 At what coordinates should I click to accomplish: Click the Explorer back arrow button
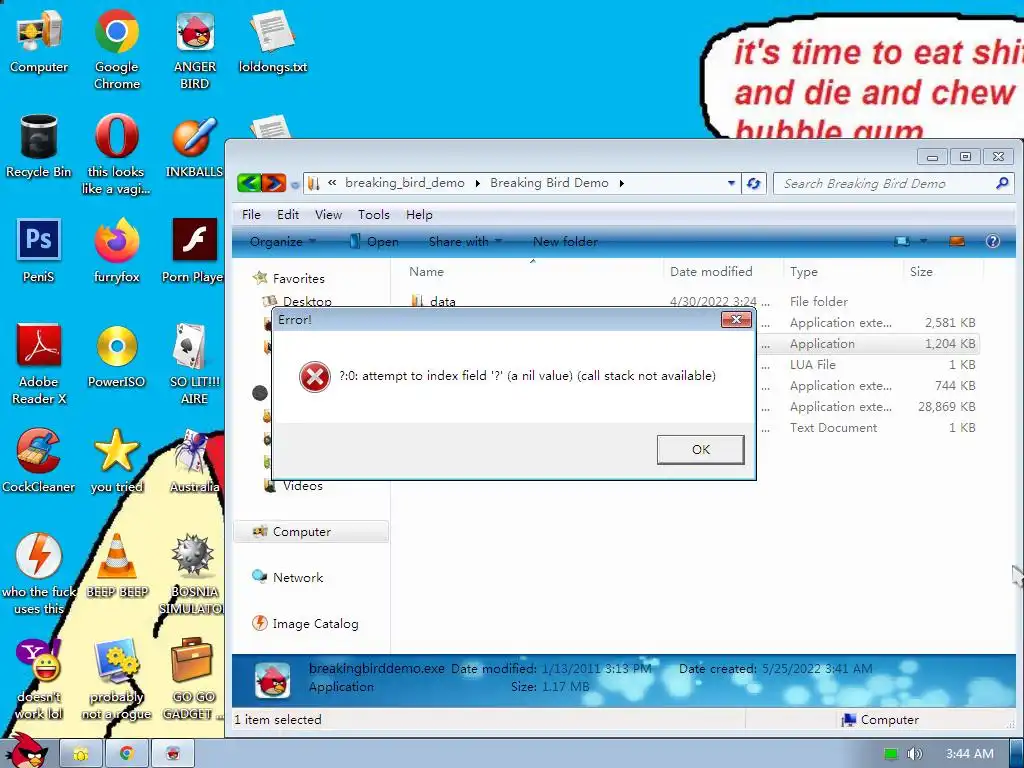click(x=249, y=183)
